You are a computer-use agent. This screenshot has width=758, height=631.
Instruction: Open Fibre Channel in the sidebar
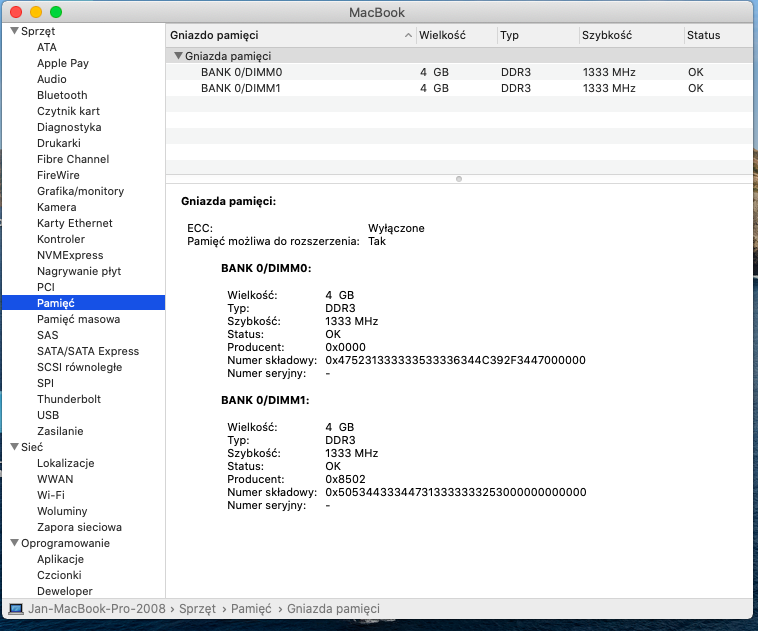click(x=73, y=159)
